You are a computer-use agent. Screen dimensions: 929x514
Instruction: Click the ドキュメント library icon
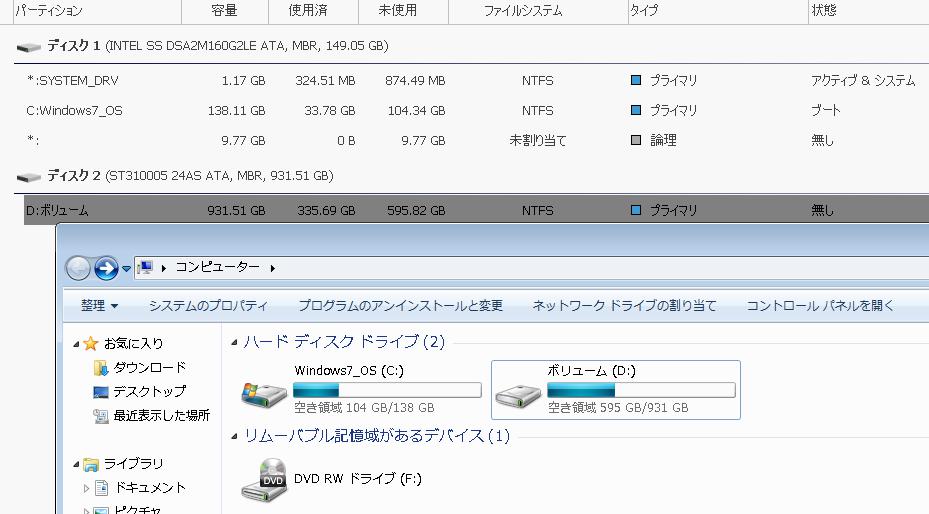click(x=102, y=488)
